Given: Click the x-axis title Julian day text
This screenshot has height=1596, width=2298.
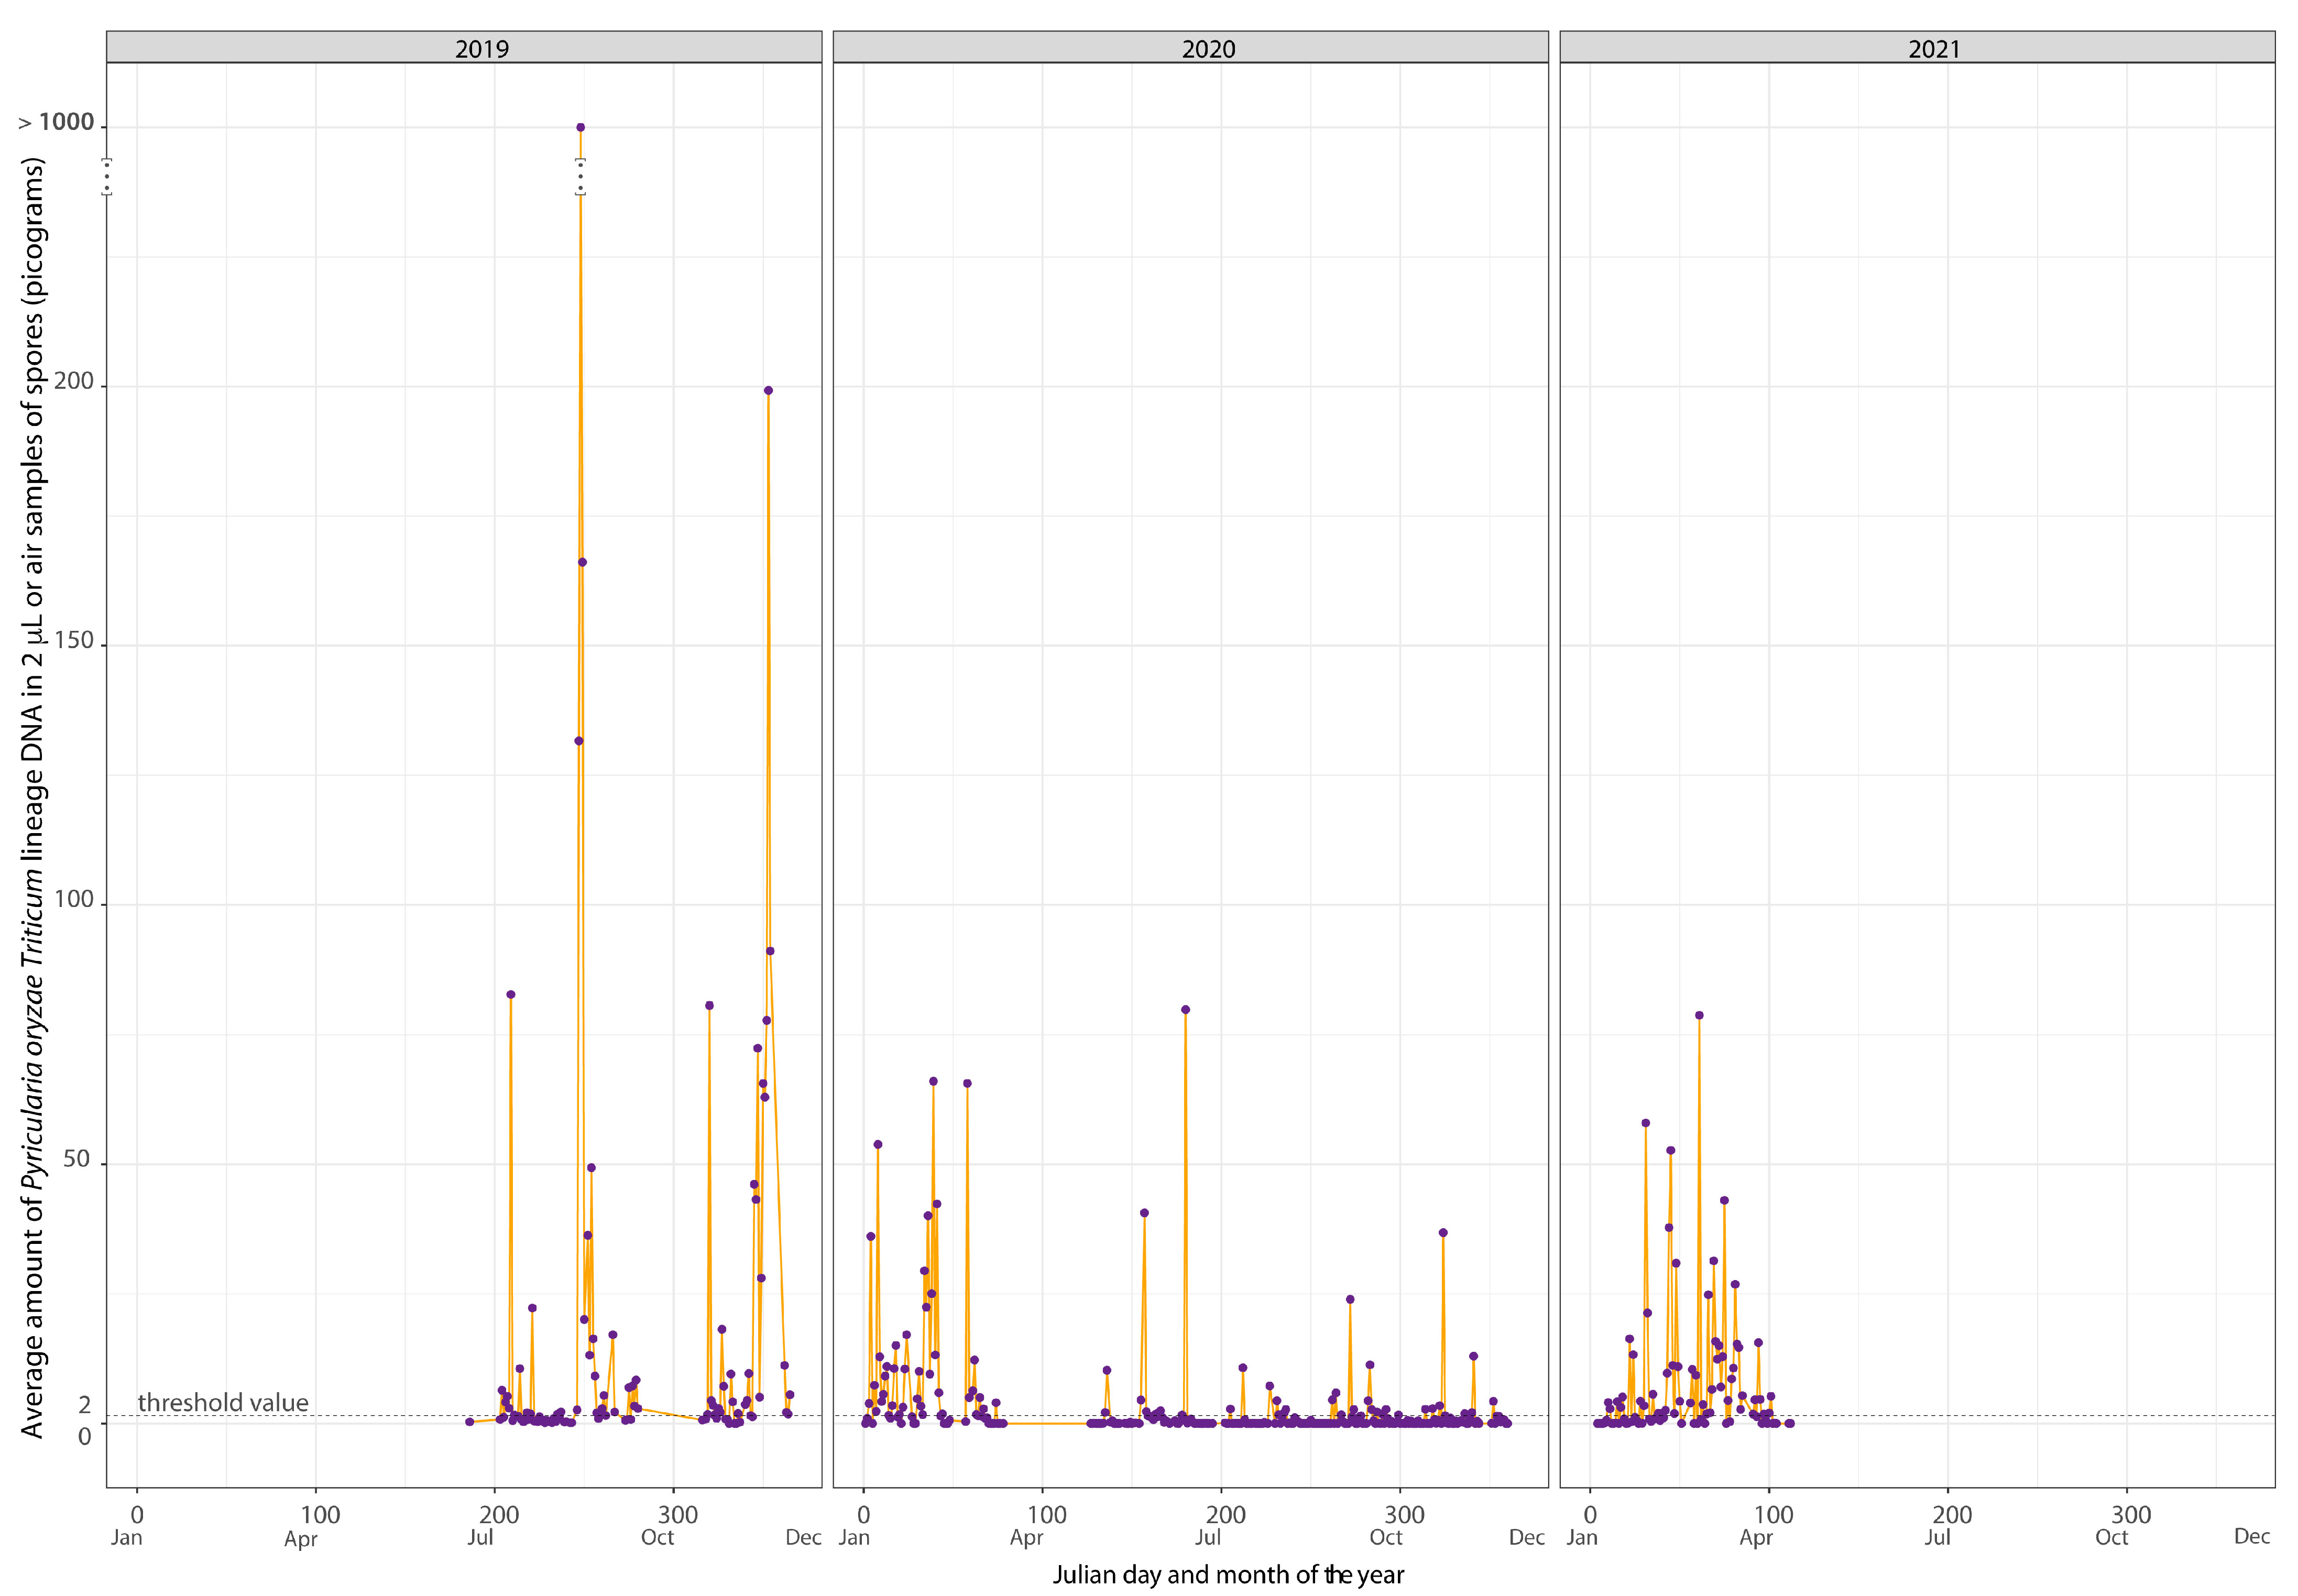Looking at the screenshot, I should [1228, 1575].
